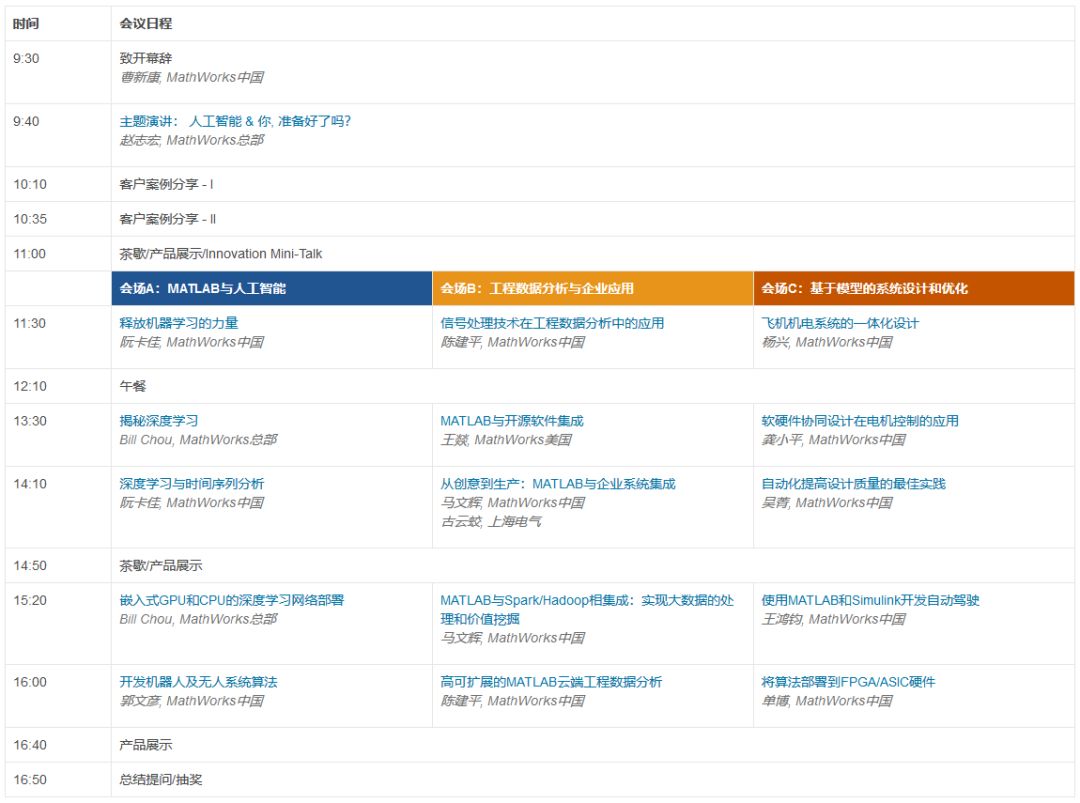Click the "午餐" agenda entry
The width and height of the screenshot is (1080, 803).
point(132,386)
